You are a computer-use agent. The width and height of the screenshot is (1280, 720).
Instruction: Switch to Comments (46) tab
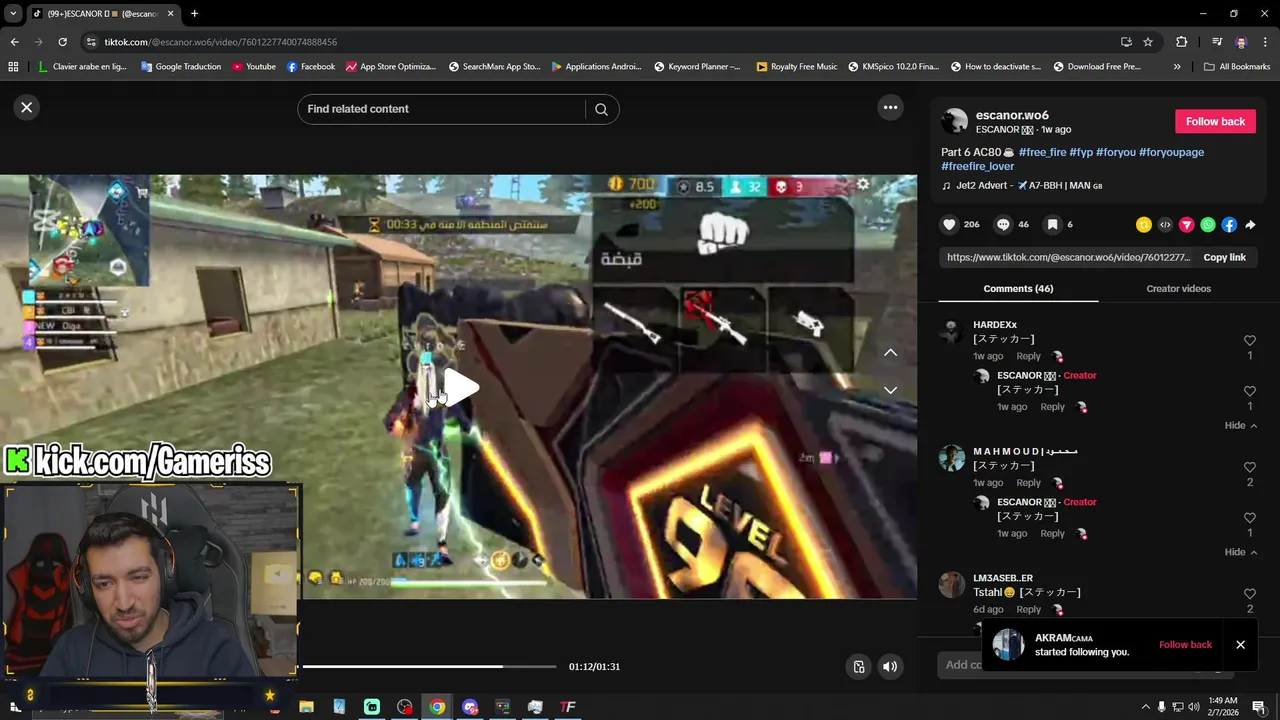(1018, 288)
